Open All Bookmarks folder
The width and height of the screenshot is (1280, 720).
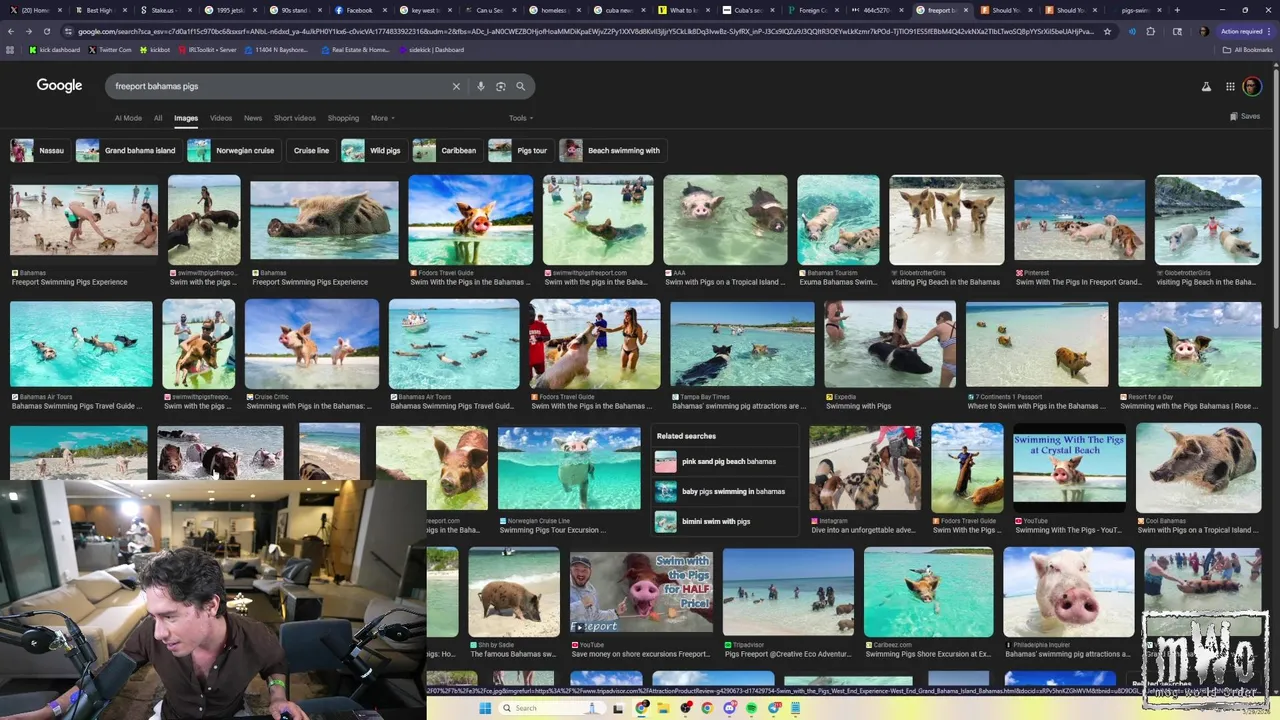[1248, 49]
